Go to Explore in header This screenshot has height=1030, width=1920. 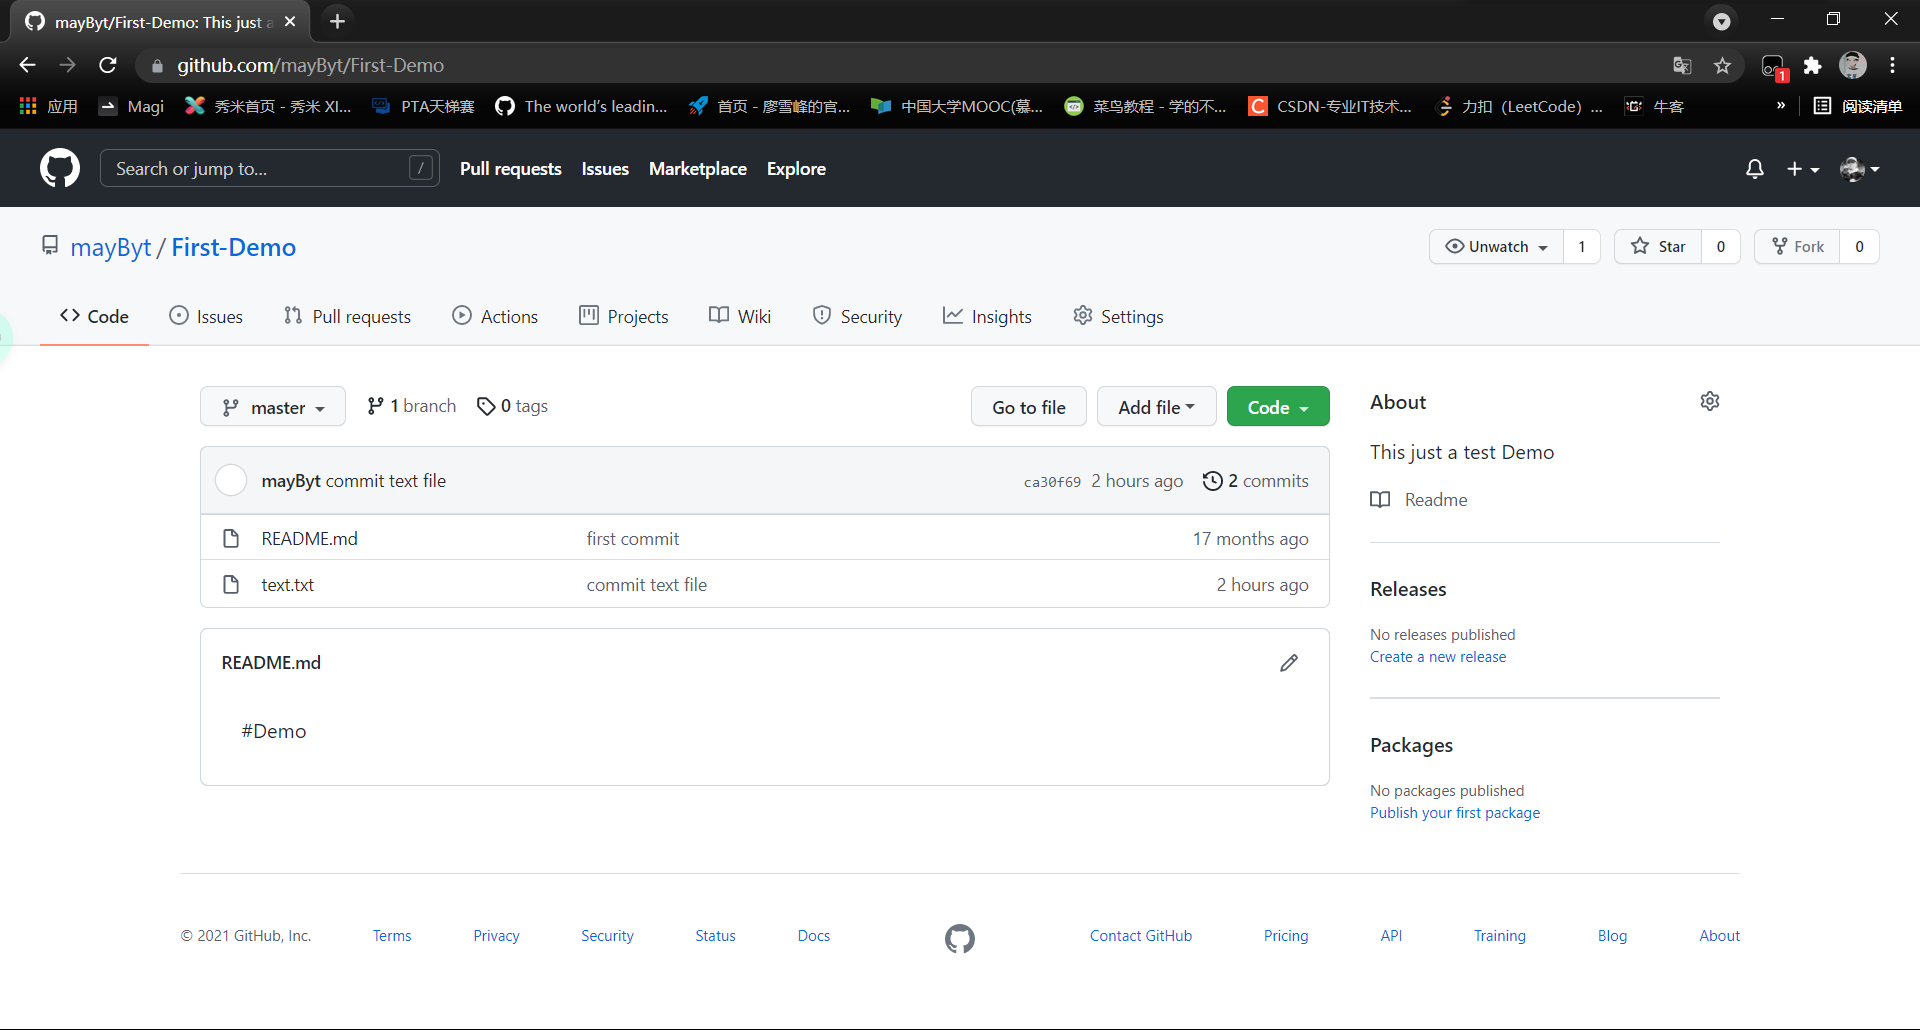click(x=796, y=169)
